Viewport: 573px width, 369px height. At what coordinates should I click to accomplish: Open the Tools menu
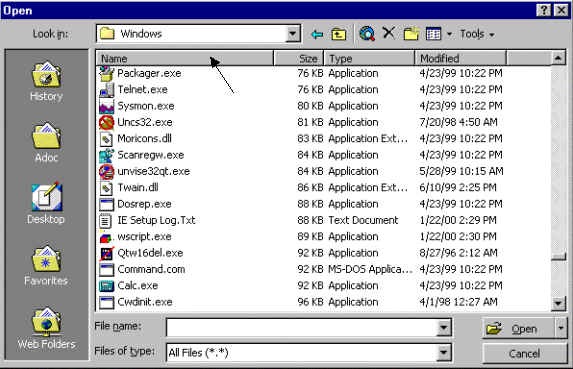(477, 34)
